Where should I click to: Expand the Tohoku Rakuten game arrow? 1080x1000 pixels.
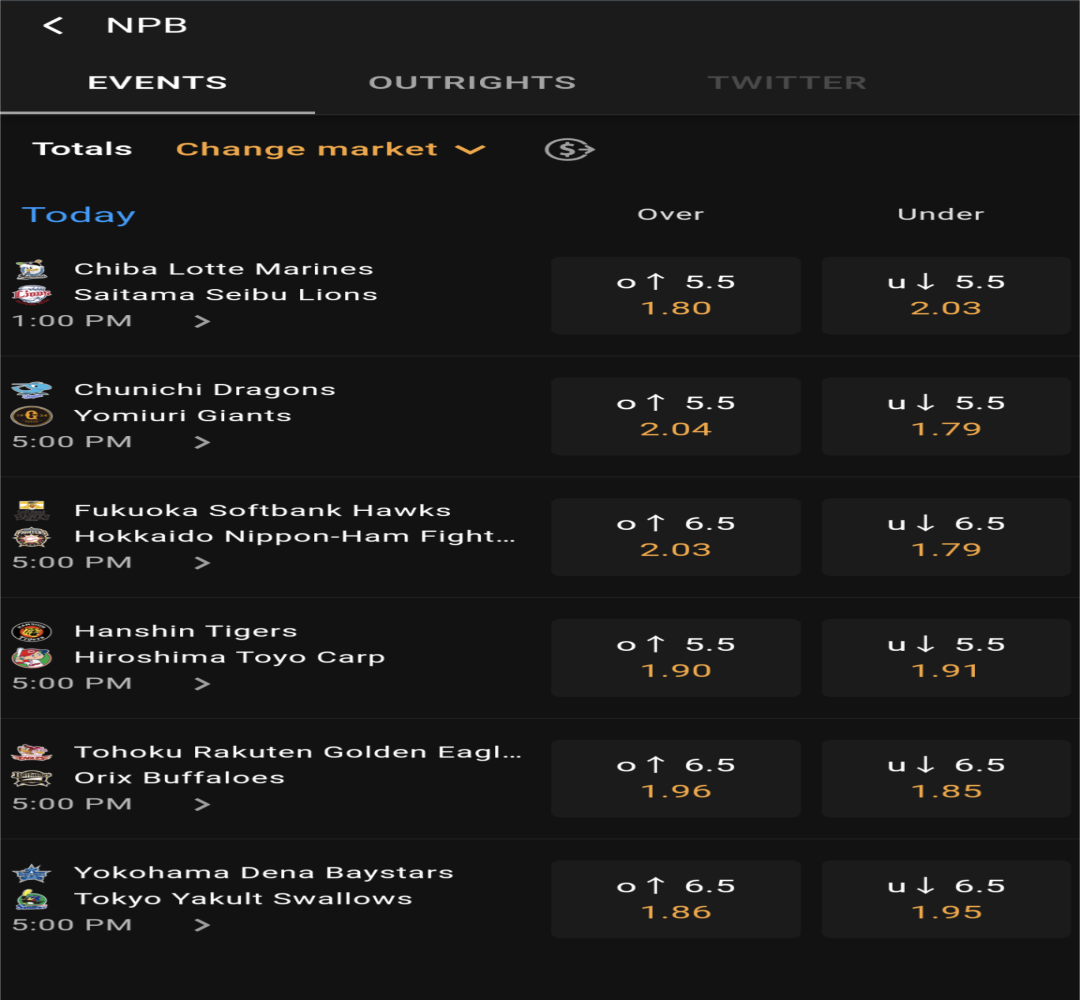[202, 804]
